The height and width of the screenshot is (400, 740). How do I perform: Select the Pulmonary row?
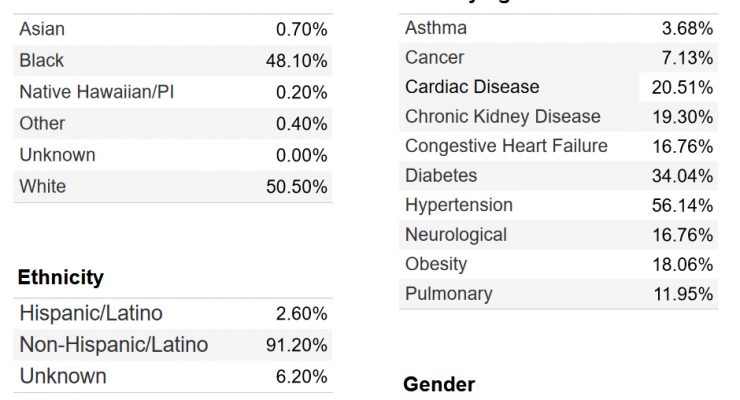click(x=558, y=294)
